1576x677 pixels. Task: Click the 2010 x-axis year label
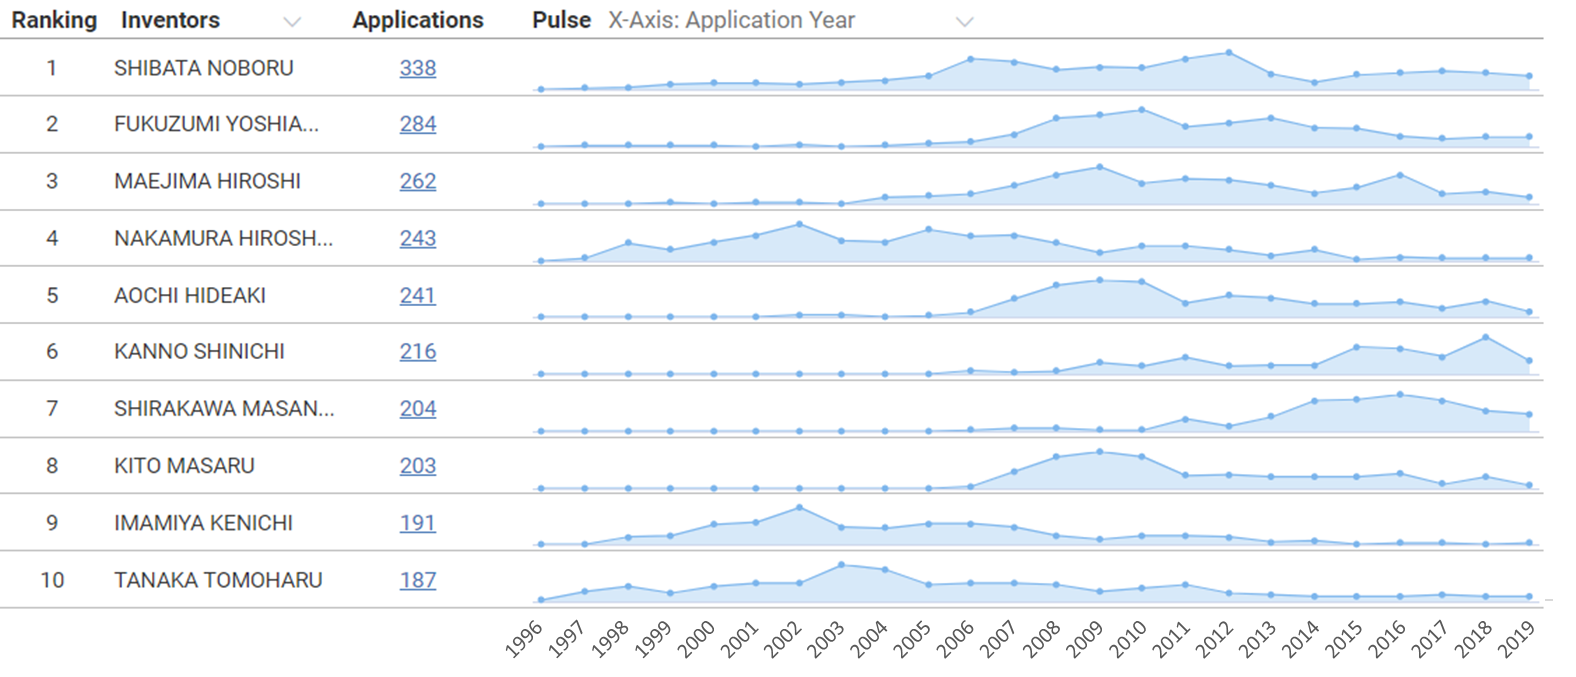tap(1127, 638)
